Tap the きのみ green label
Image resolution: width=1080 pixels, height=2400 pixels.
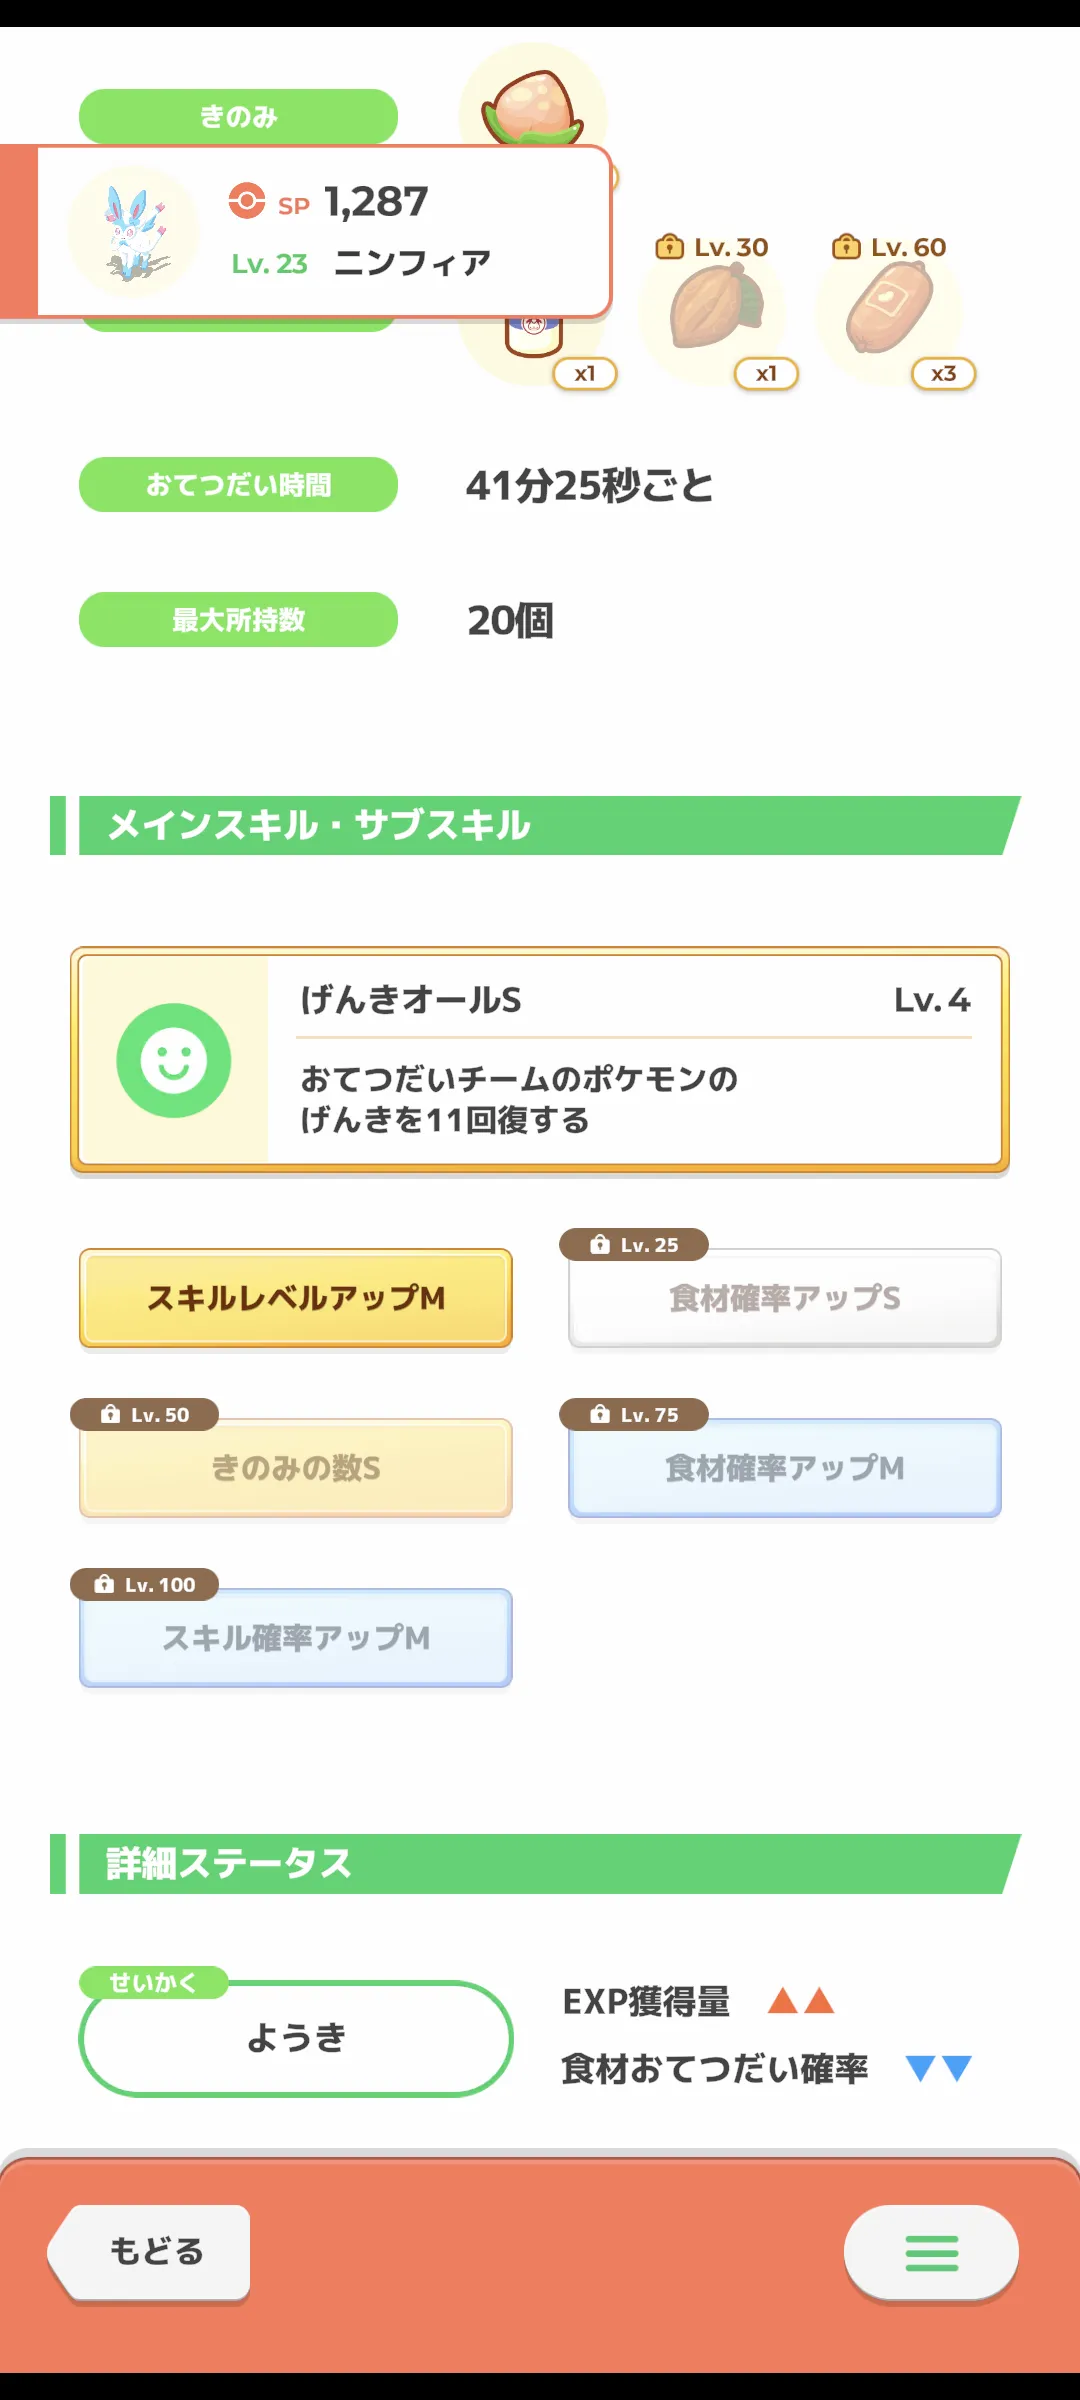238,116
